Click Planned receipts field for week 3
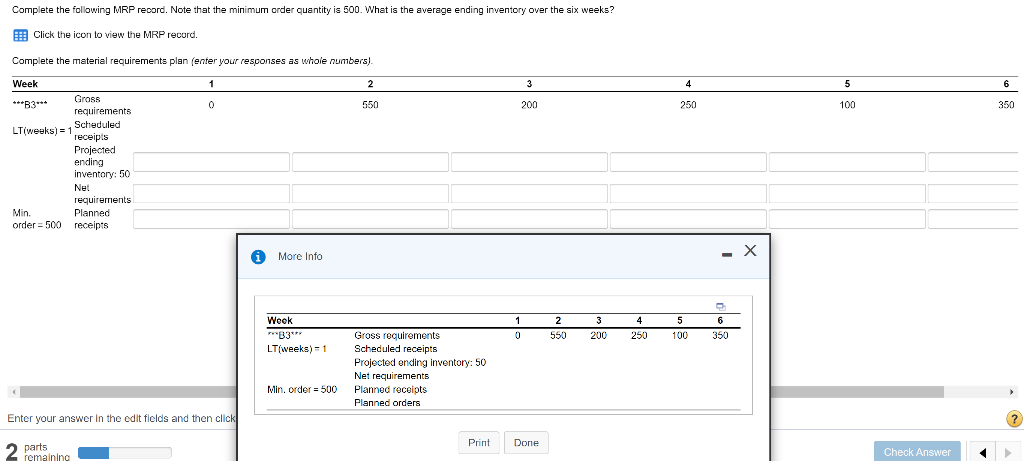1024x461 pixels. point(529,219)
